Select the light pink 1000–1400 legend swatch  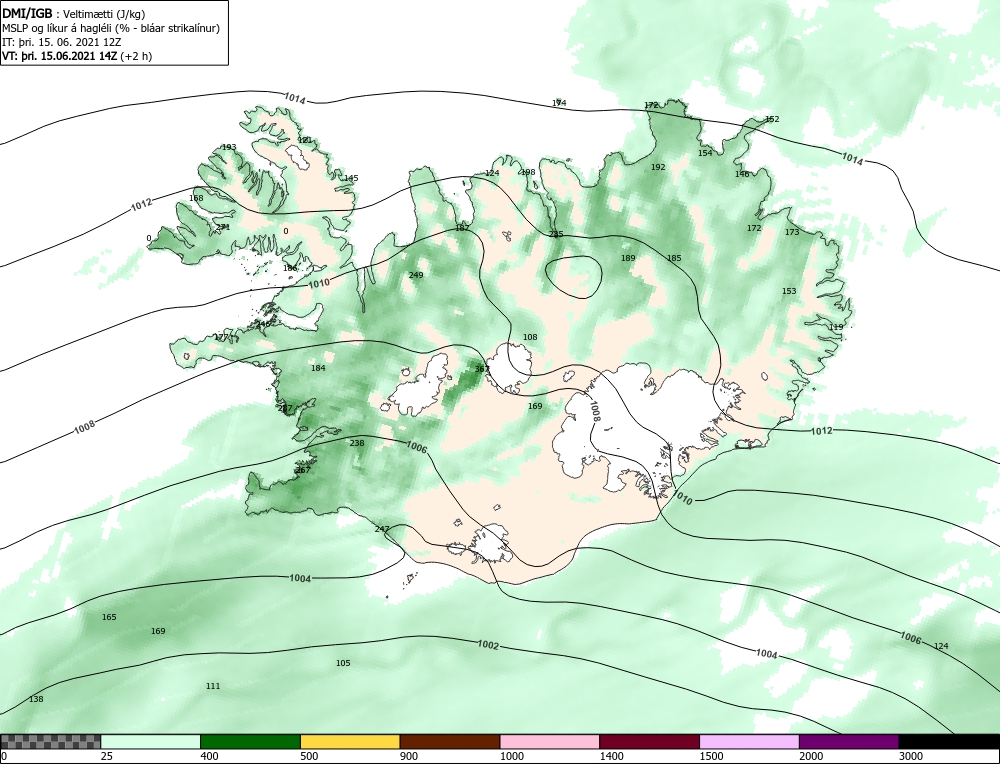point(550,741)
